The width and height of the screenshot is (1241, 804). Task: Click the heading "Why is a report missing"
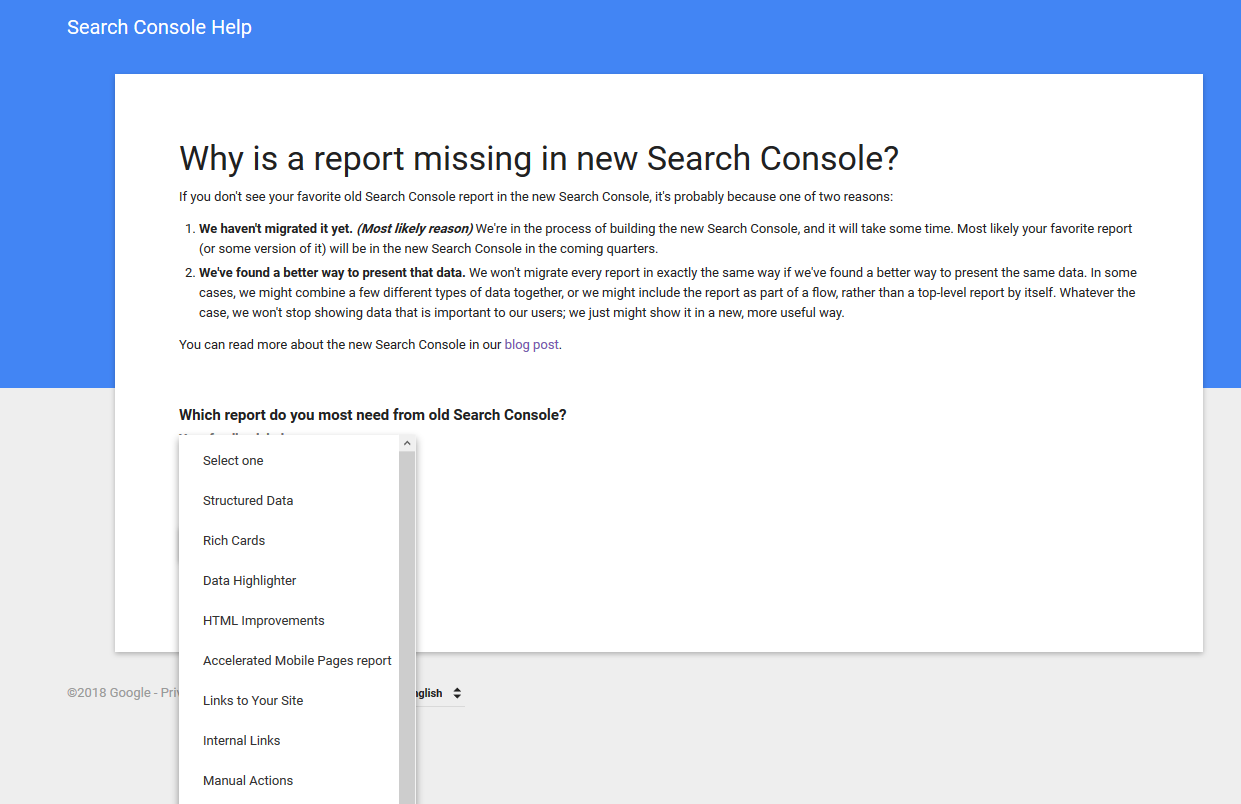pyautogui.click(x=538, y=158)
